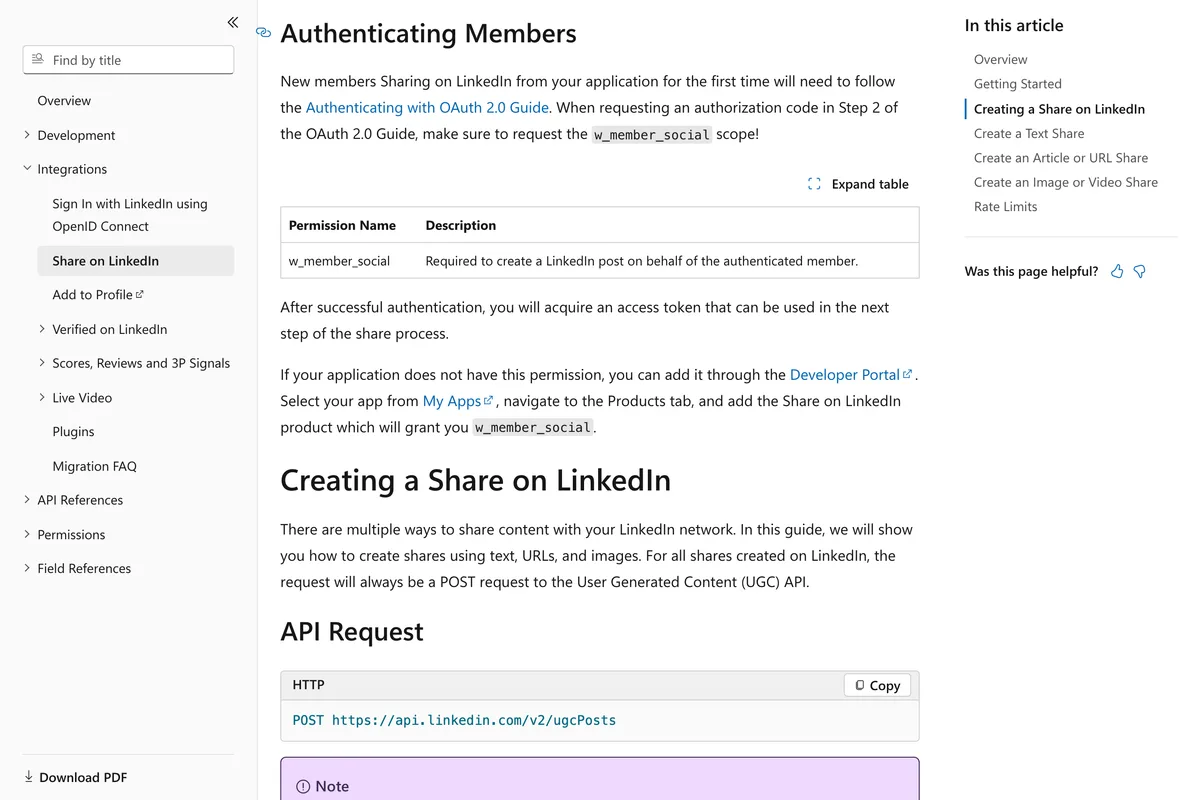Expand the Verified on LinkedIn node
This screenshot has height=800, width=1200.
point(42,329)
